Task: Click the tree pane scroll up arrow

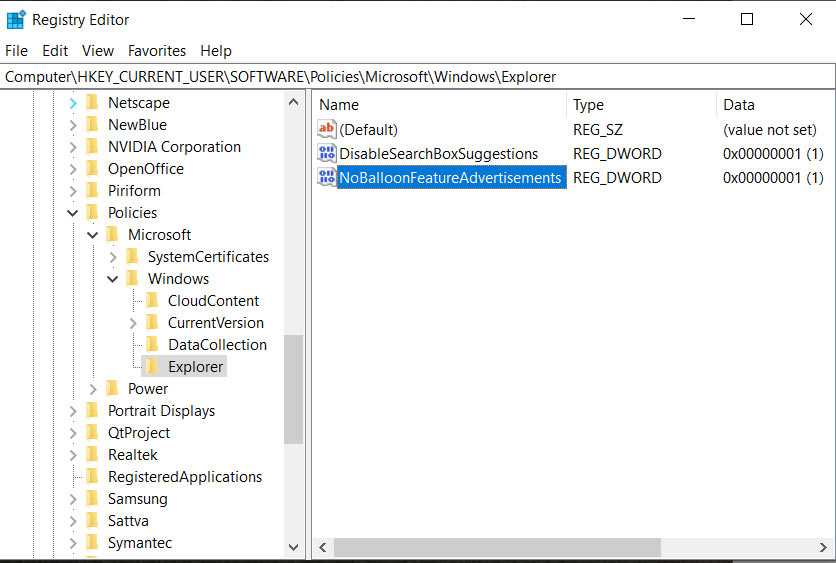Action: pyautogui.click(x=293, y=102)
